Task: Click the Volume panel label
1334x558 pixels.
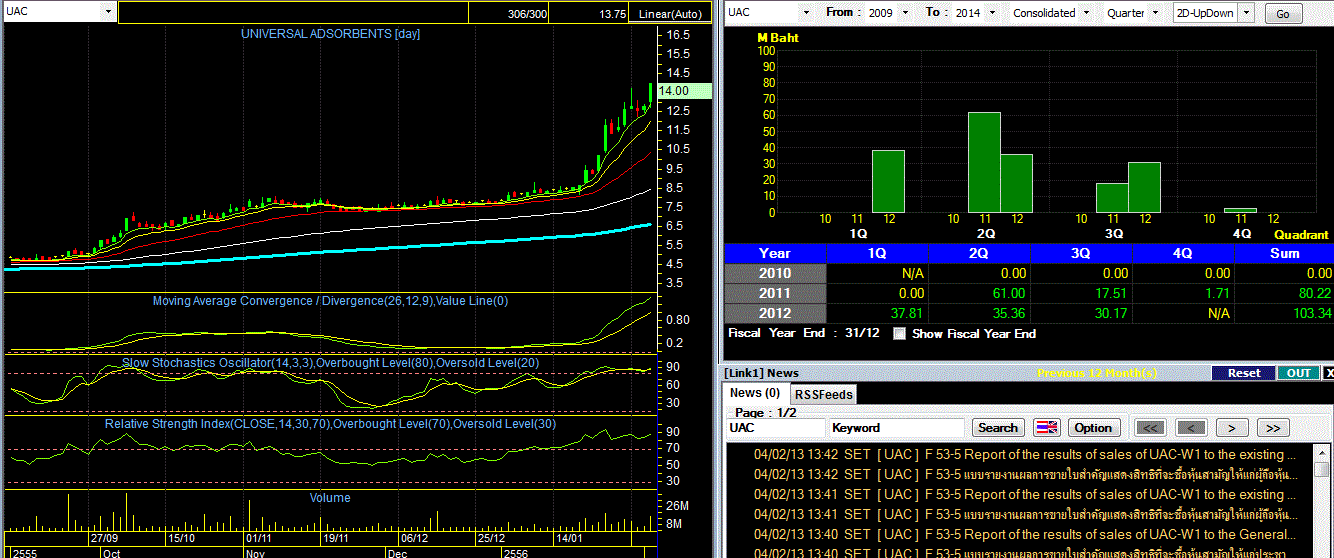Action: coord(330,497)
